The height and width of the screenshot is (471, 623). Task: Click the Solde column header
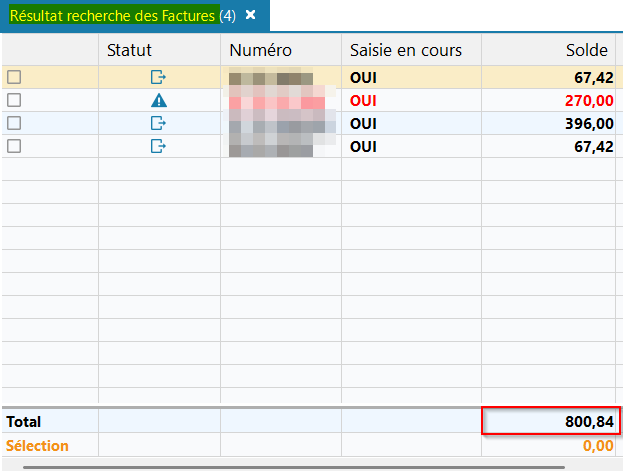pos(585,50)
